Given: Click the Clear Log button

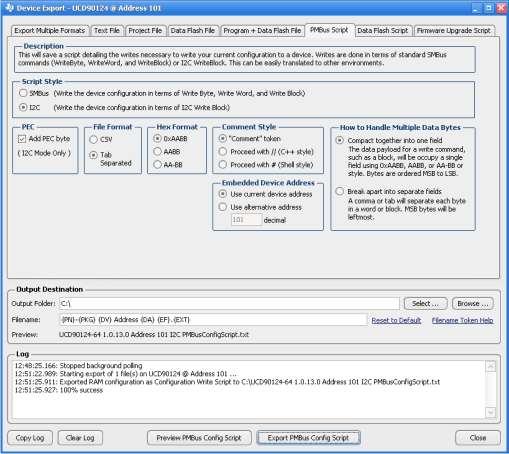Looking at the screenshot, I should click(80, 438).
